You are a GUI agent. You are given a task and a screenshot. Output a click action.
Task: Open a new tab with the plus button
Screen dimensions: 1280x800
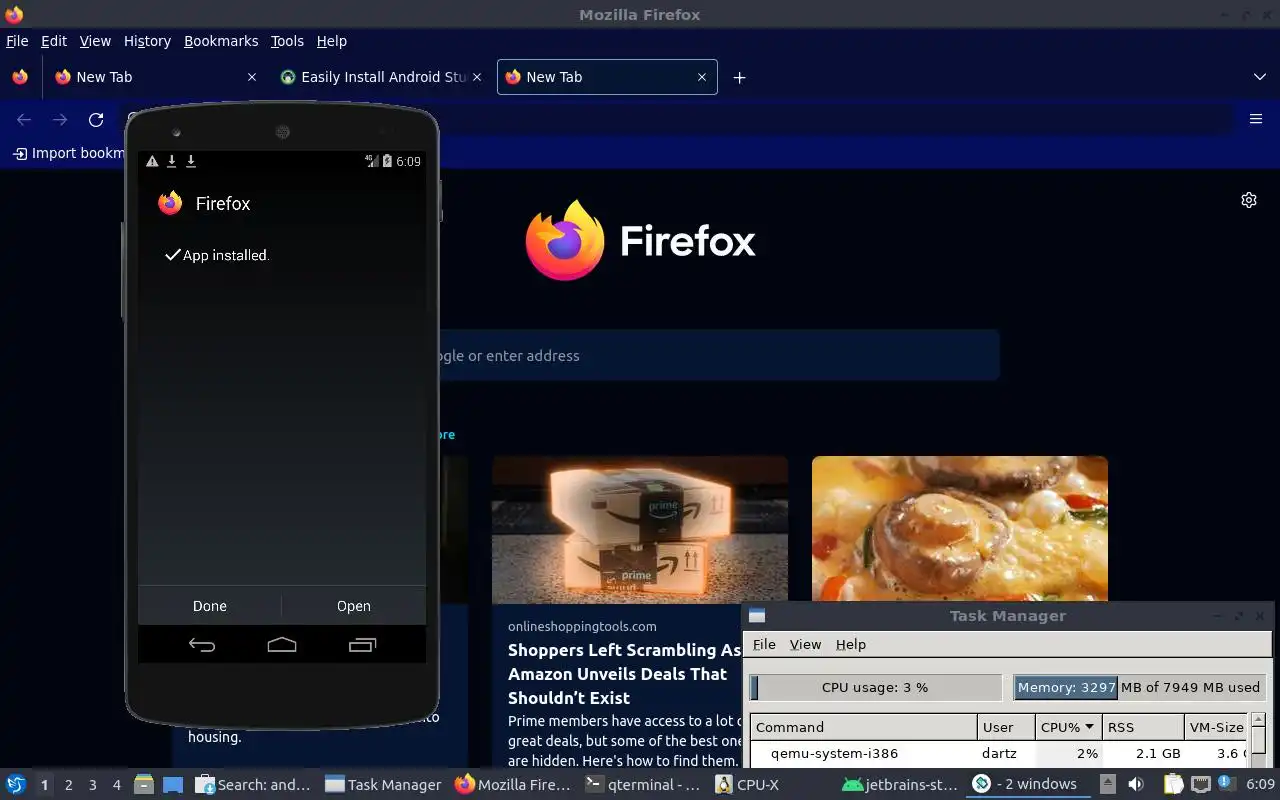point(739,77)
